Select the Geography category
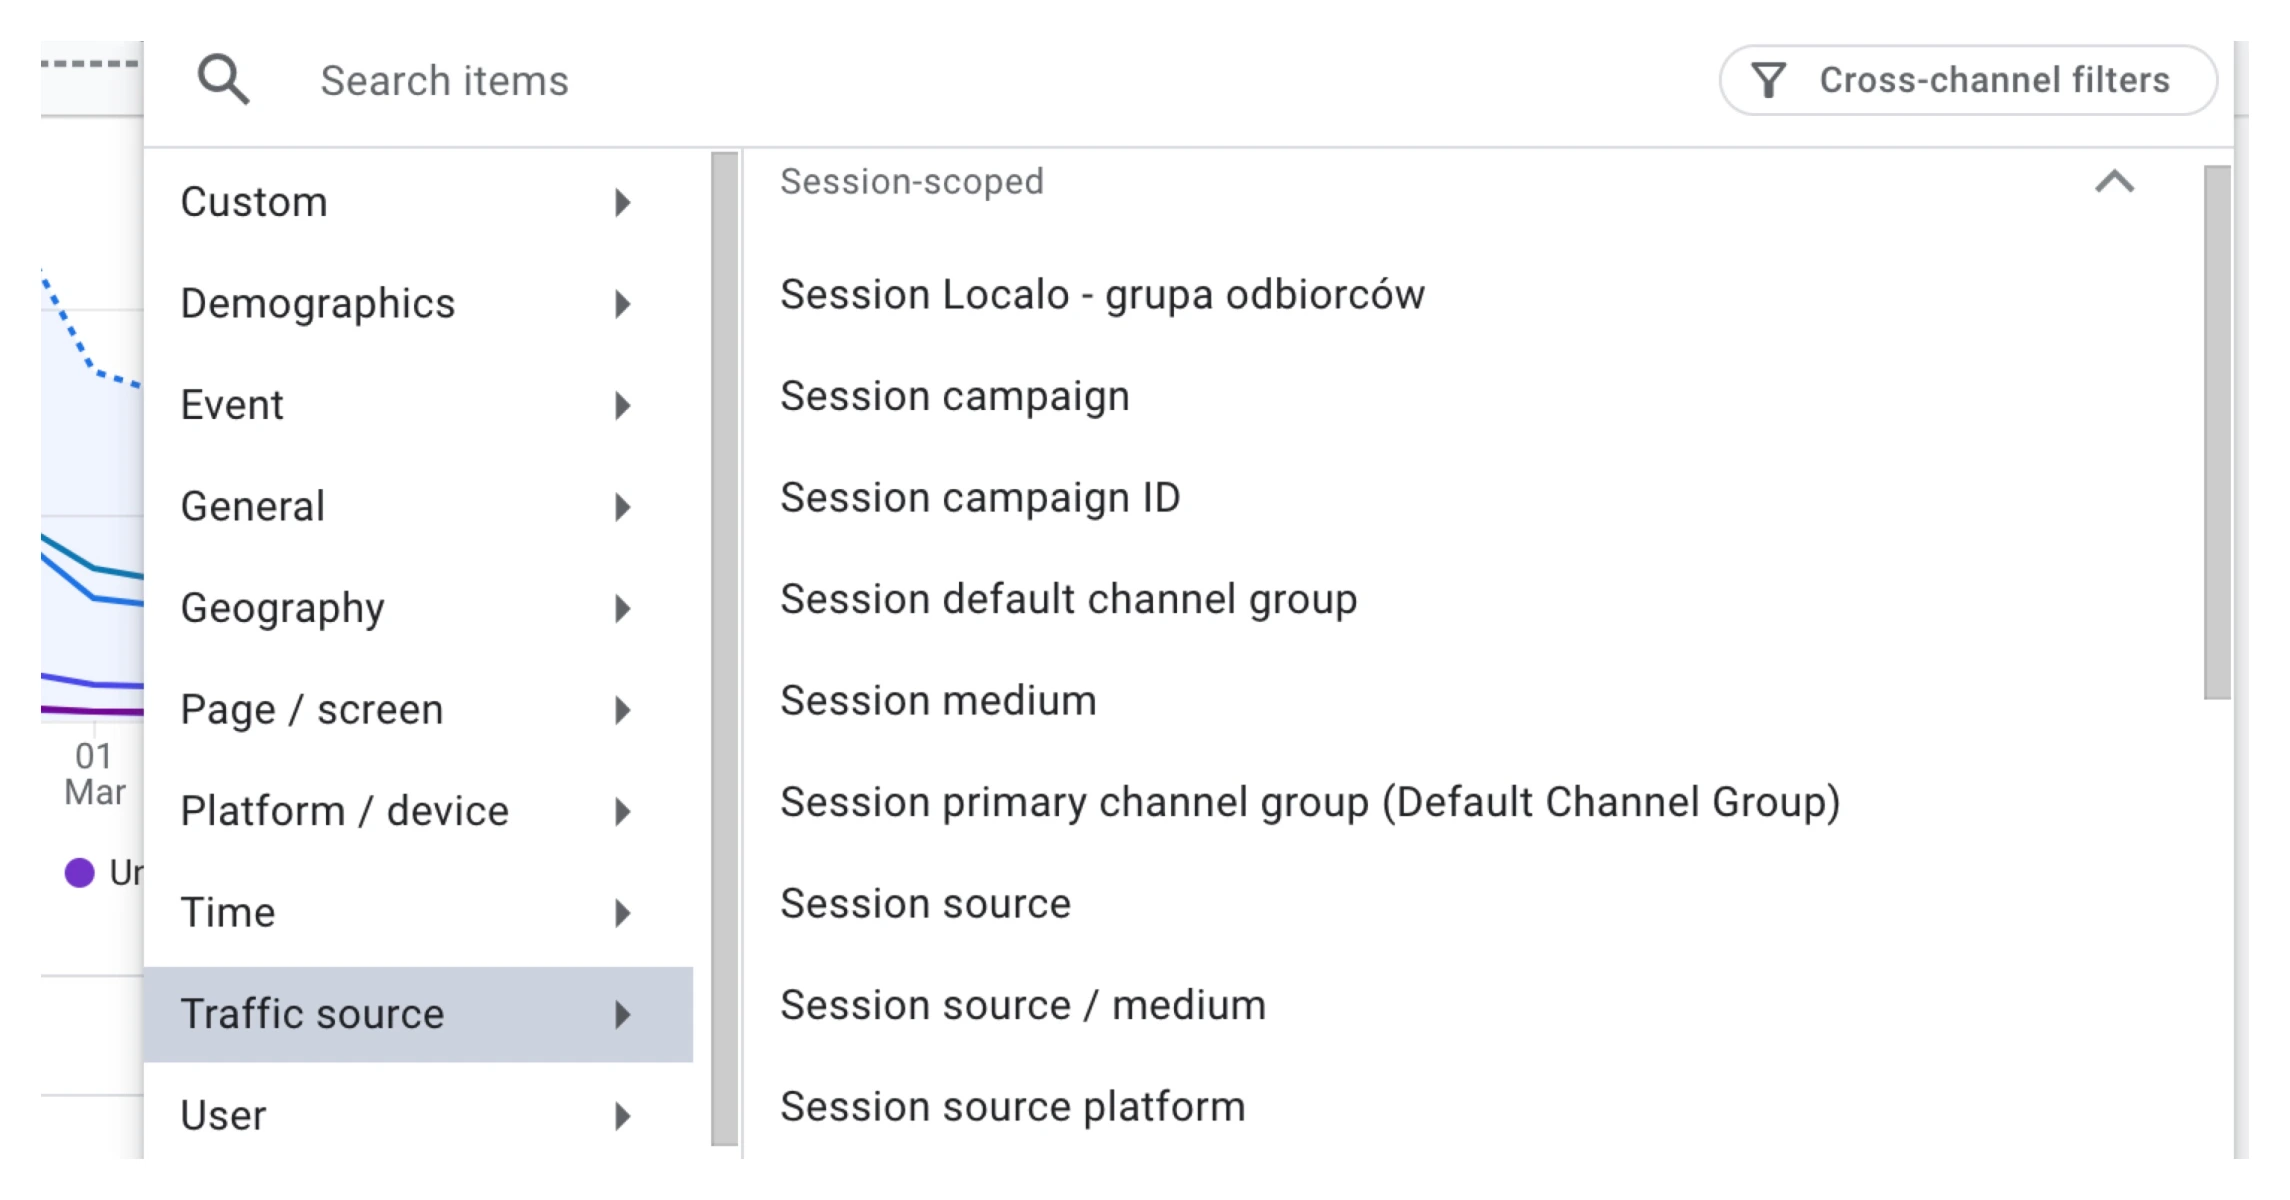Image resolution: width=2290 pixels, height=1200 pixels. point(283,608)
